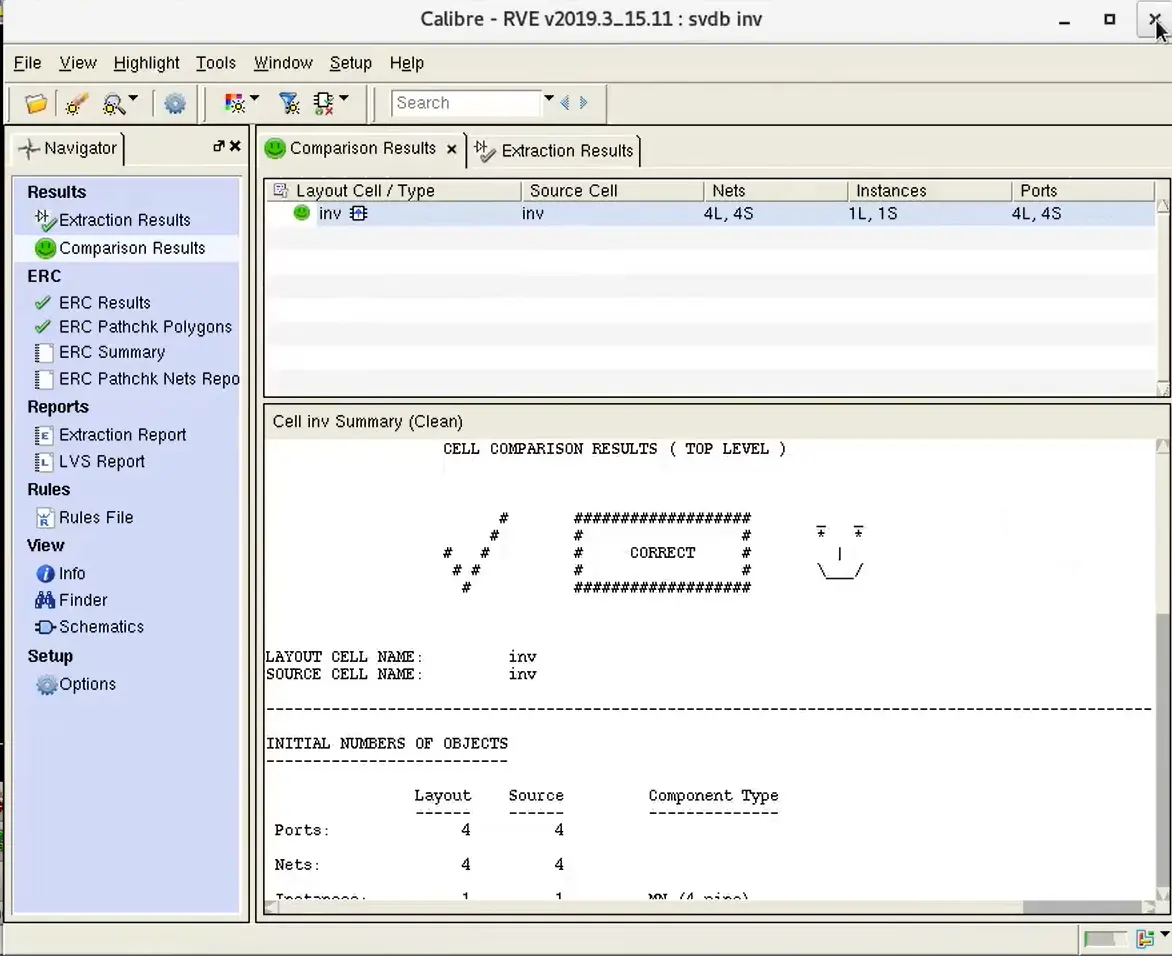Screen dimensions: 1172x956
Task: Expand the zoom magnifier dropdown arrow
Action: pos(133,98)
